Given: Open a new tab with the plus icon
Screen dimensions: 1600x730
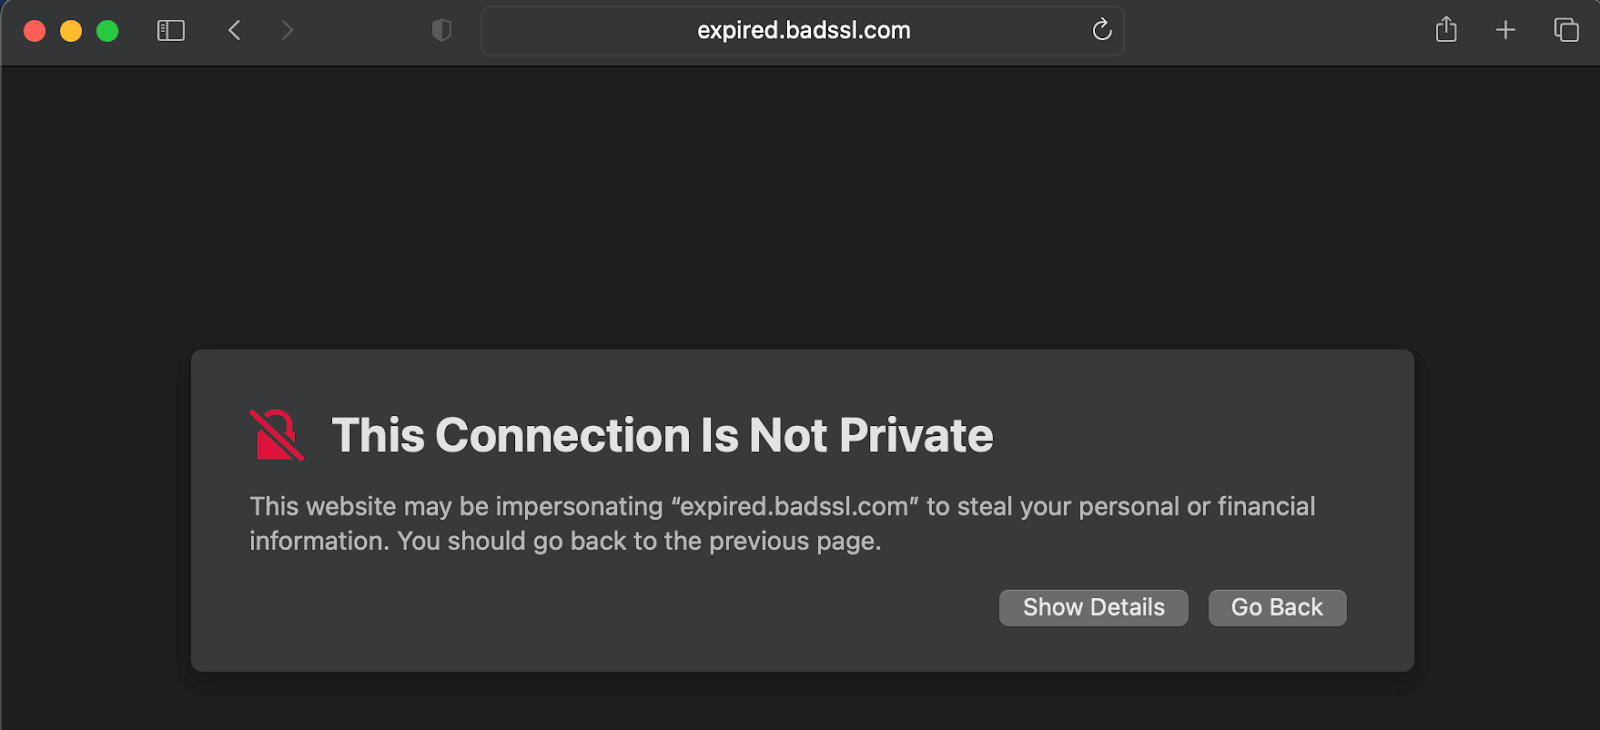Looking at the screenshot, I should coord(1504,30).
